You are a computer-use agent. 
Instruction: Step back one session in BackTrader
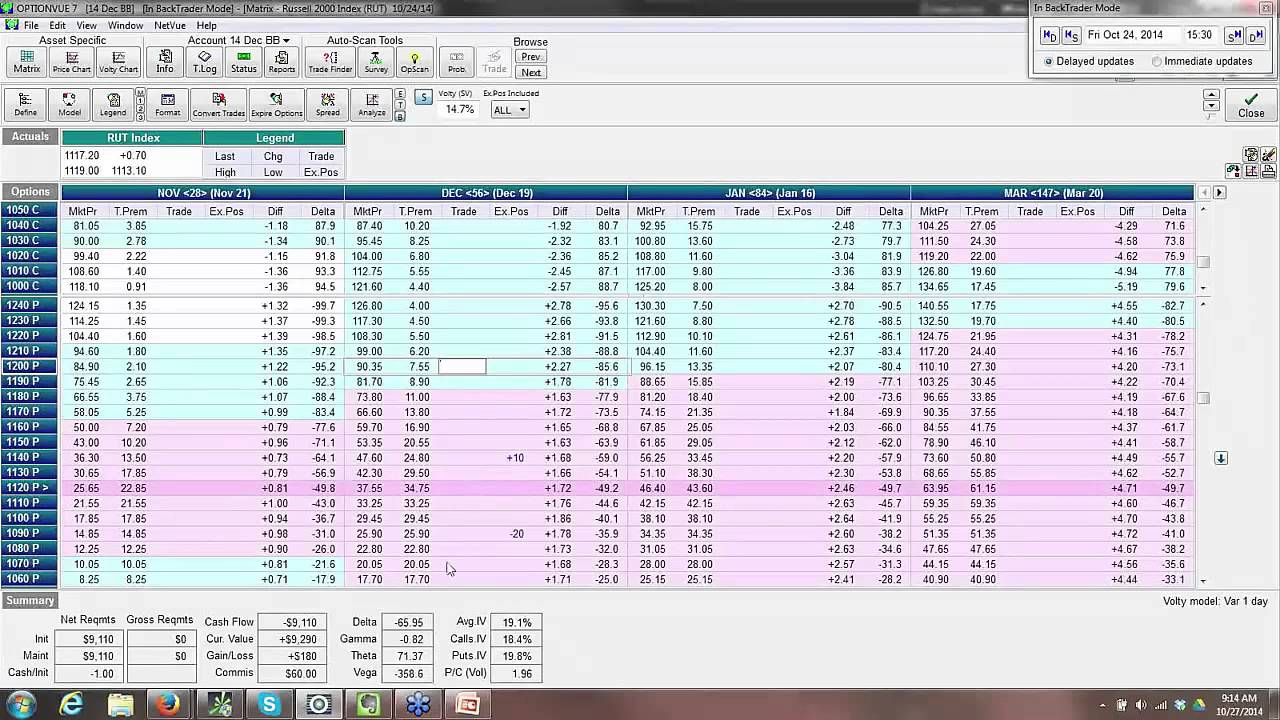click(1071, 35)
